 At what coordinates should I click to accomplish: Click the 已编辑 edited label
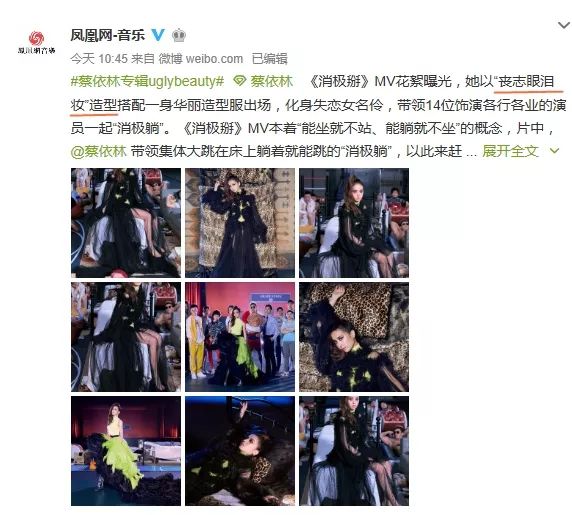point(270,58)
